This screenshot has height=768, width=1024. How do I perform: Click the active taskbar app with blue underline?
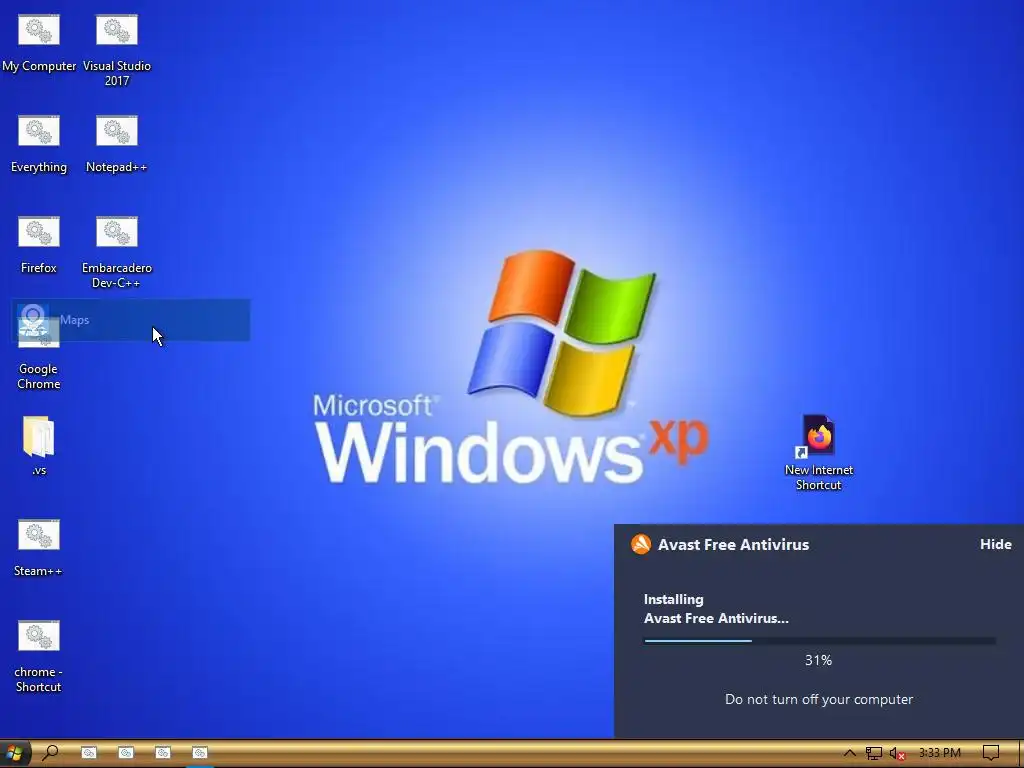coord(200,753)
